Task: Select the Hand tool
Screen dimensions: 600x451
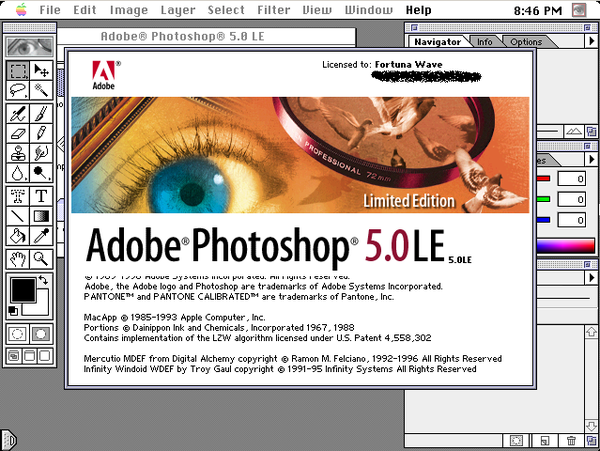Action: 18,259
